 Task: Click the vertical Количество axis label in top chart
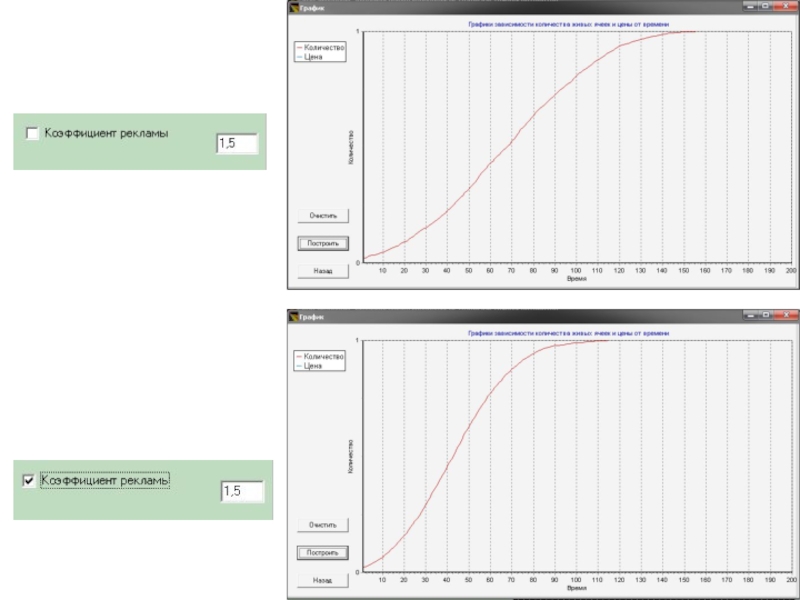[x=351, y=147]
